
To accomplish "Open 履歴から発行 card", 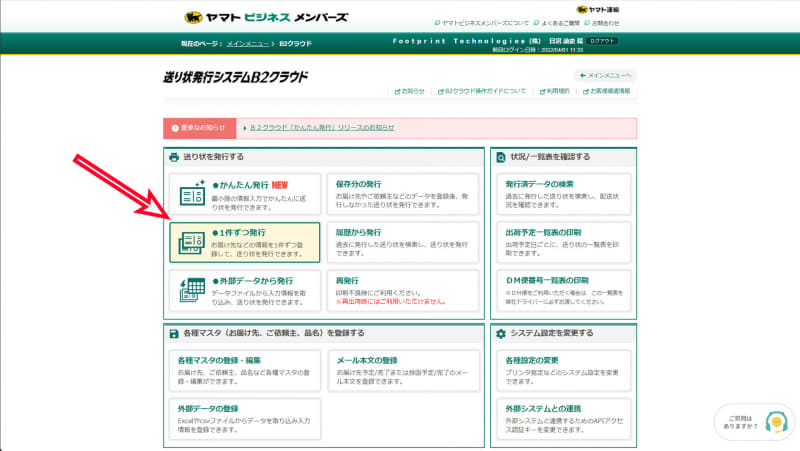I will click(x=403, y=242).
